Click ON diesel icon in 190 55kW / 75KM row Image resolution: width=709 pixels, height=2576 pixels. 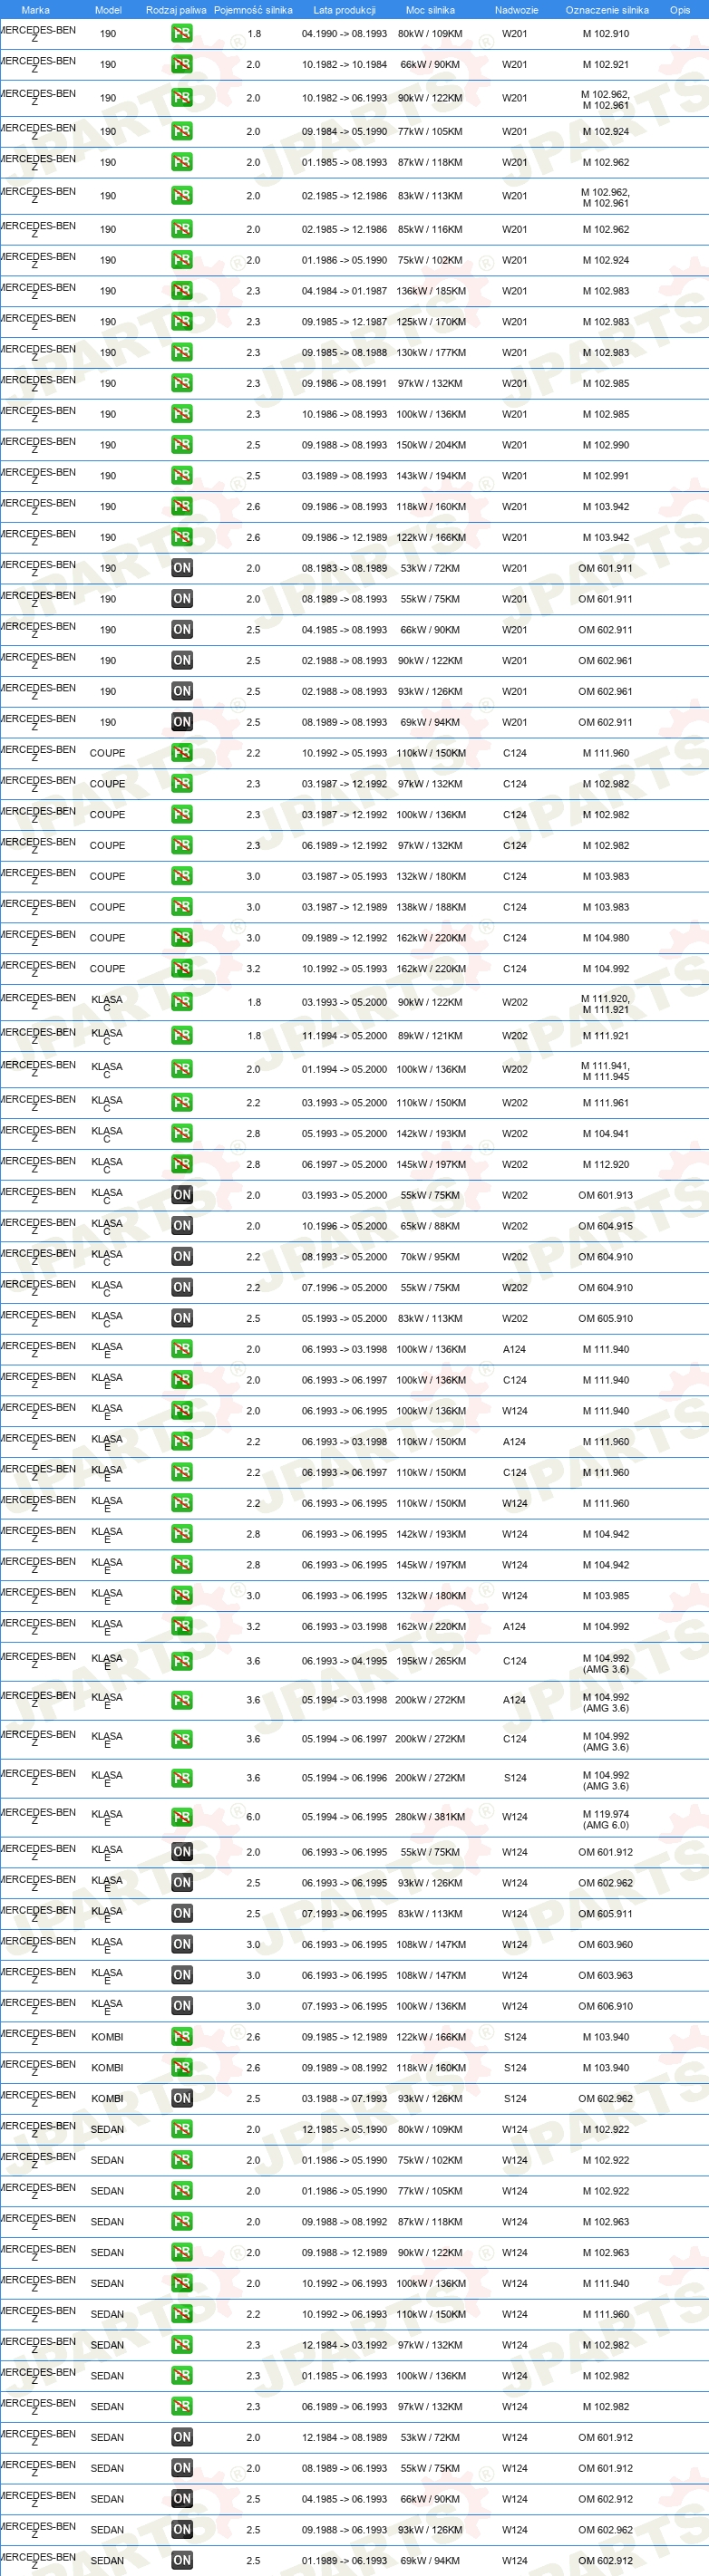181,599
